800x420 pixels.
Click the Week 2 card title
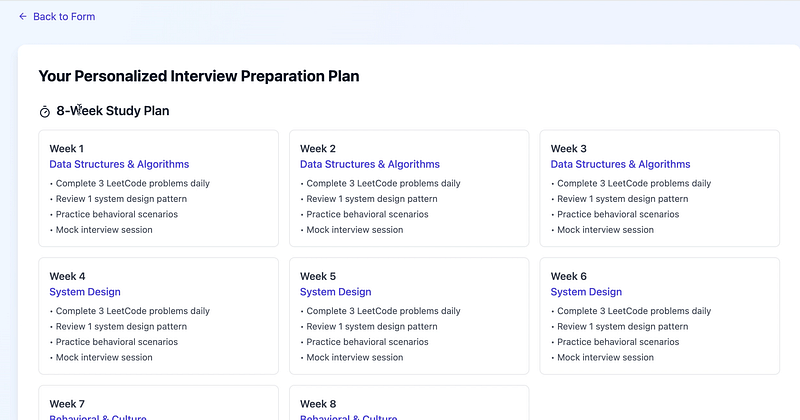coord(318,149)
